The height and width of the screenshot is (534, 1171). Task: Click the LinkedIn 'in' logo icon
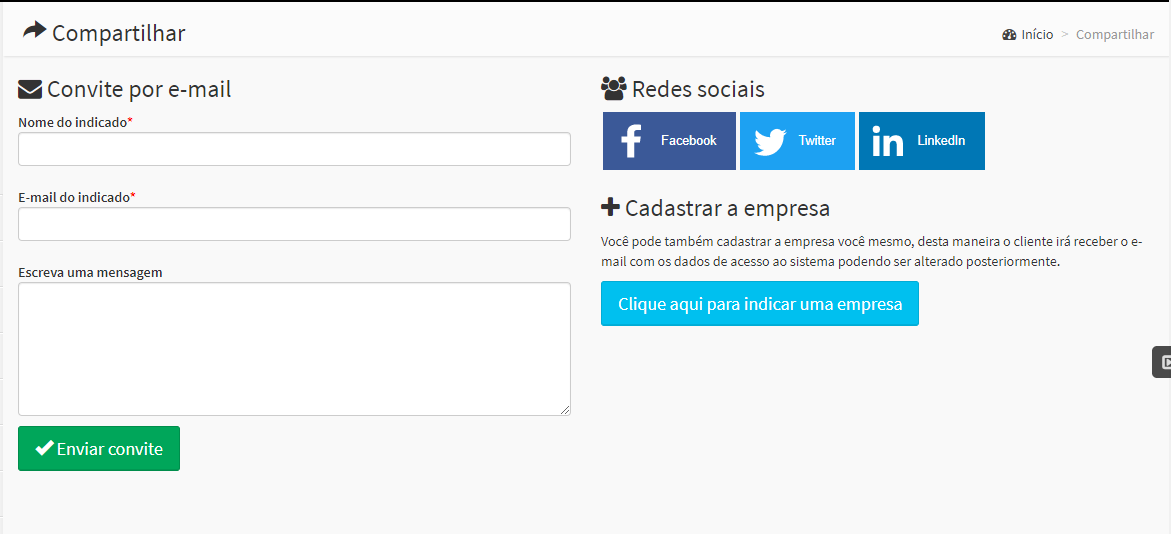[887, 141]
